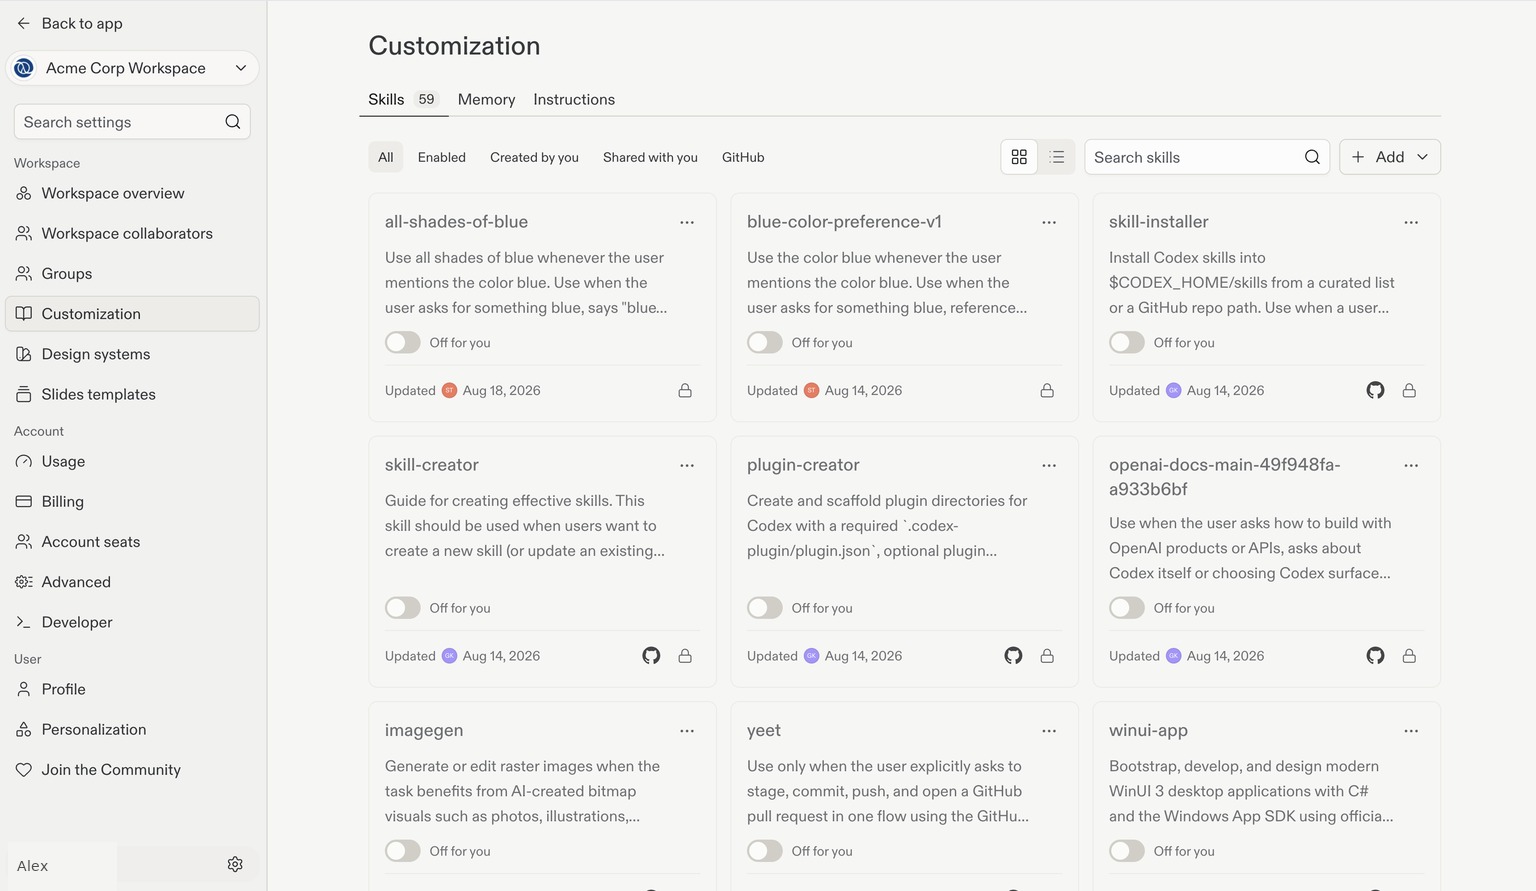Click GitHub icon on skill-creator card
The width and height of the screenshot is (1536, 891).
click(x=651, y=656)
